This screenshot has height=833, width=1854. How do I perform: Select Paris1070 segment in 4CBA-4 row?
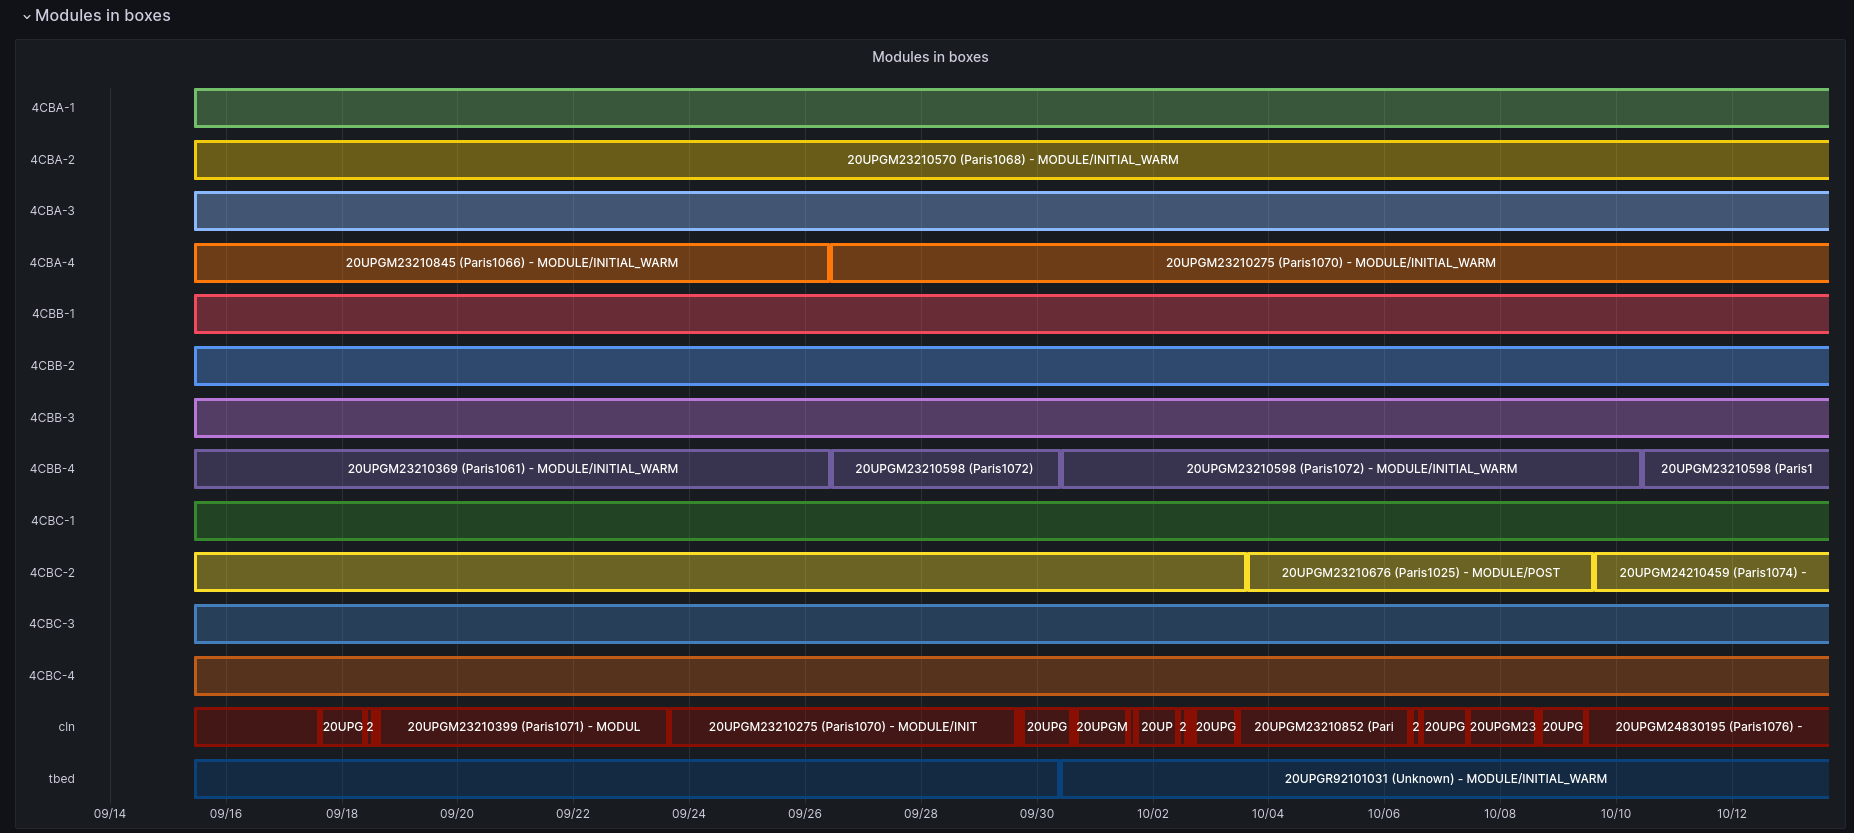pyautogui.click(x=1330, y=263)
